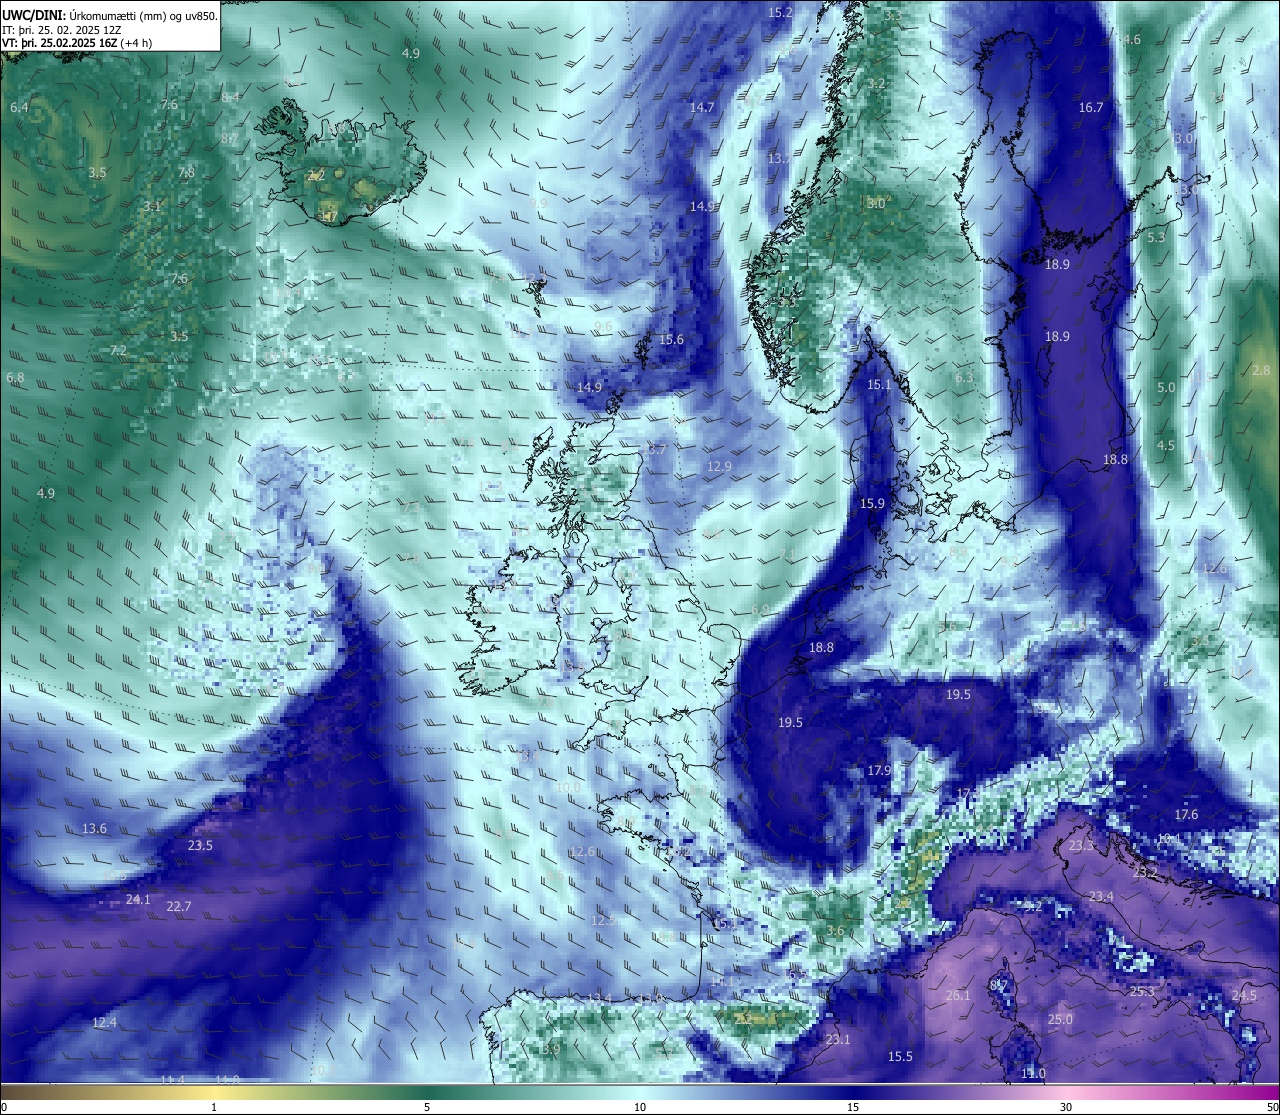Click the 12.4 value in the bottom-left
This screenshot has width=1280, height=1115.
(x=104, y=1022)
